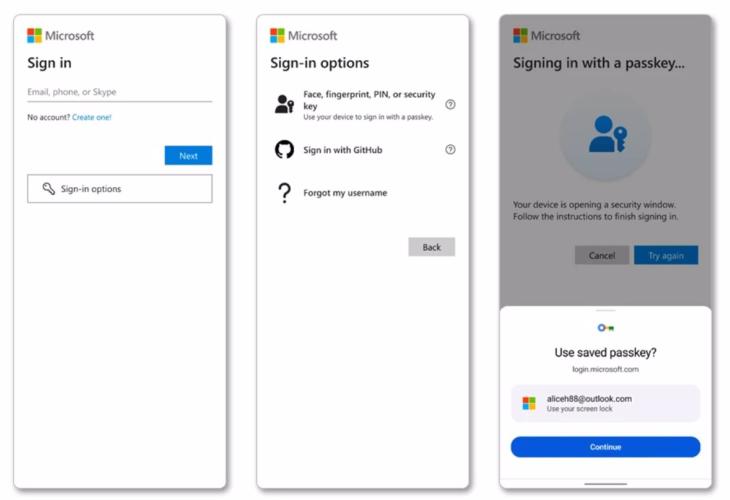730x500 pixels.
Task: Click Microsoft logo beside aliceh88 account
Action: (x=529, y=403)
